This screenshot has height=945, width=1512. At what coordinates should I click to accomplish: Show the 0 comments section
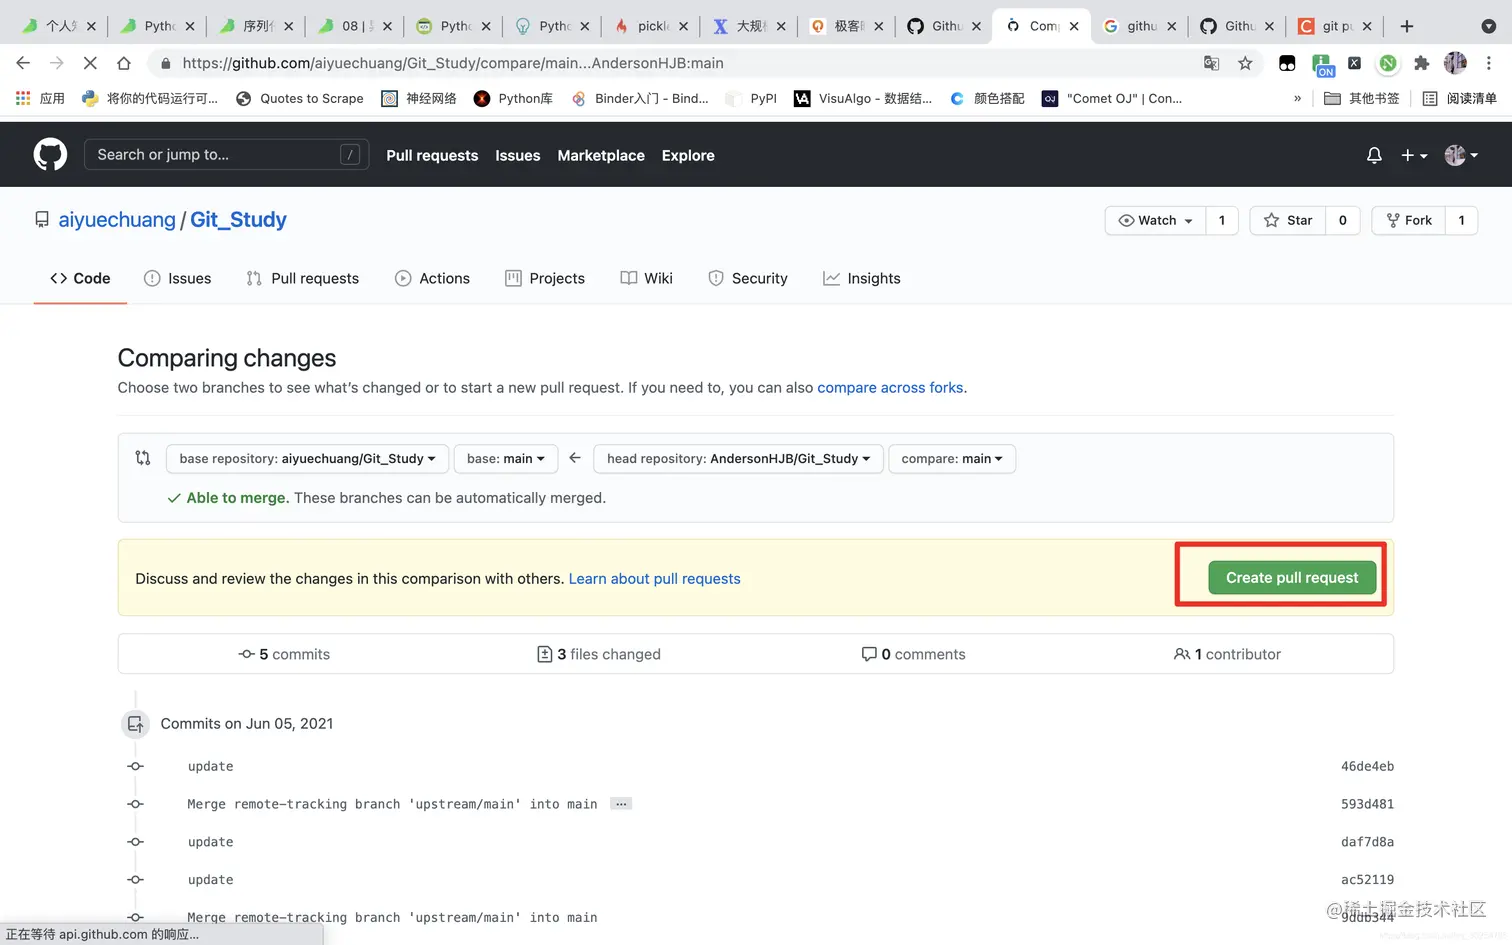coord(914,654)
